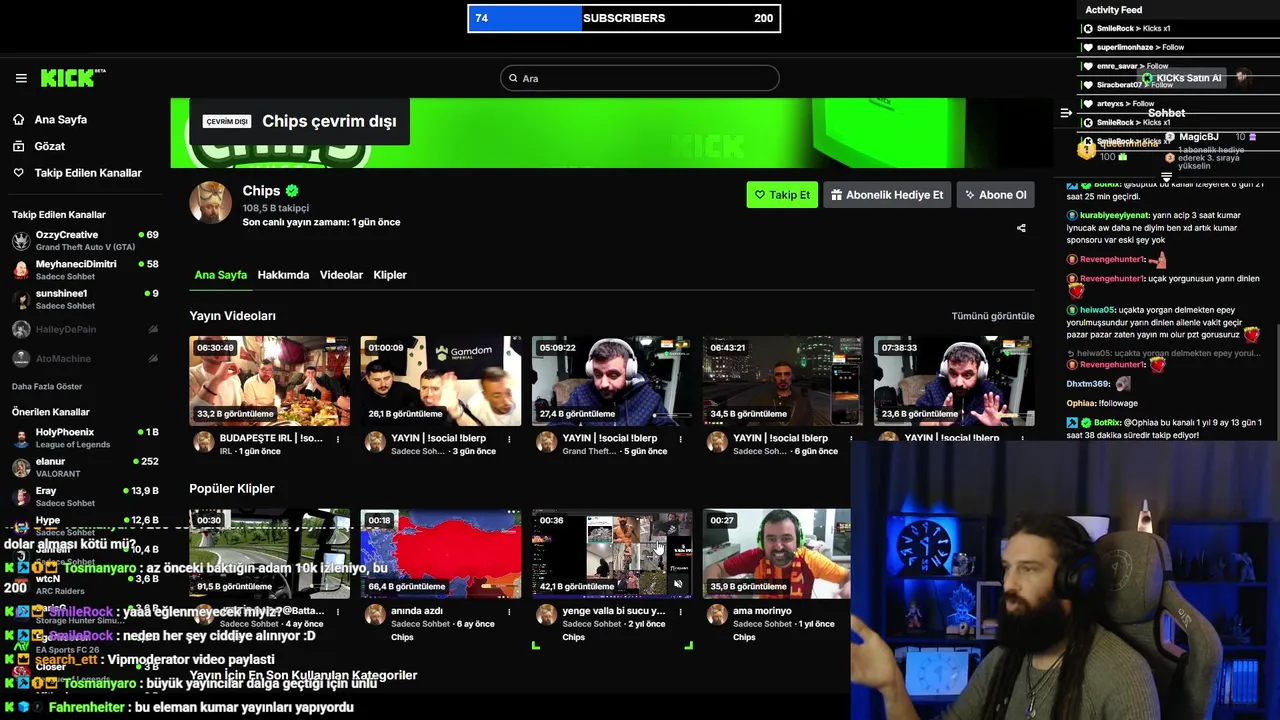Click the Ana Sayfa home icon
This screenshot has width=1280, height=720.
18,119
